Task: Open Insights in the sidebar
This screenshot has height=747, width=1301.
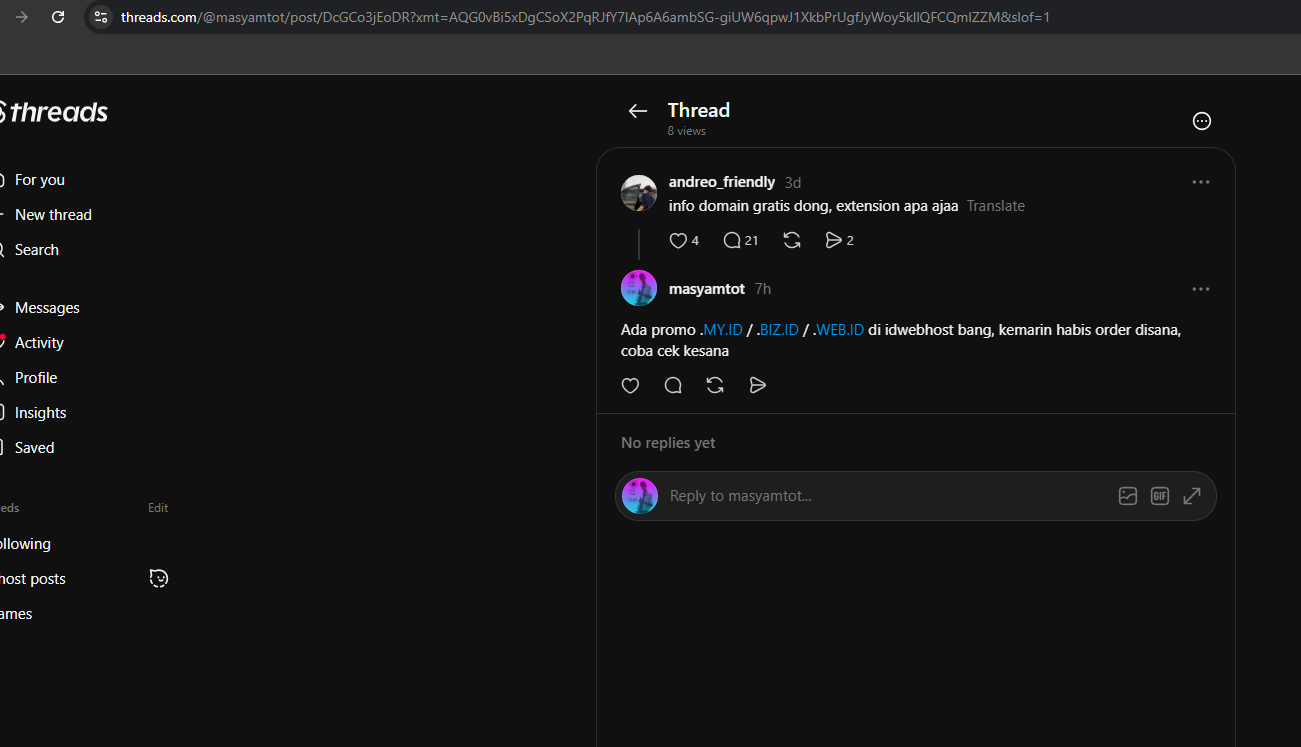Action: click(x=41, y=413)
